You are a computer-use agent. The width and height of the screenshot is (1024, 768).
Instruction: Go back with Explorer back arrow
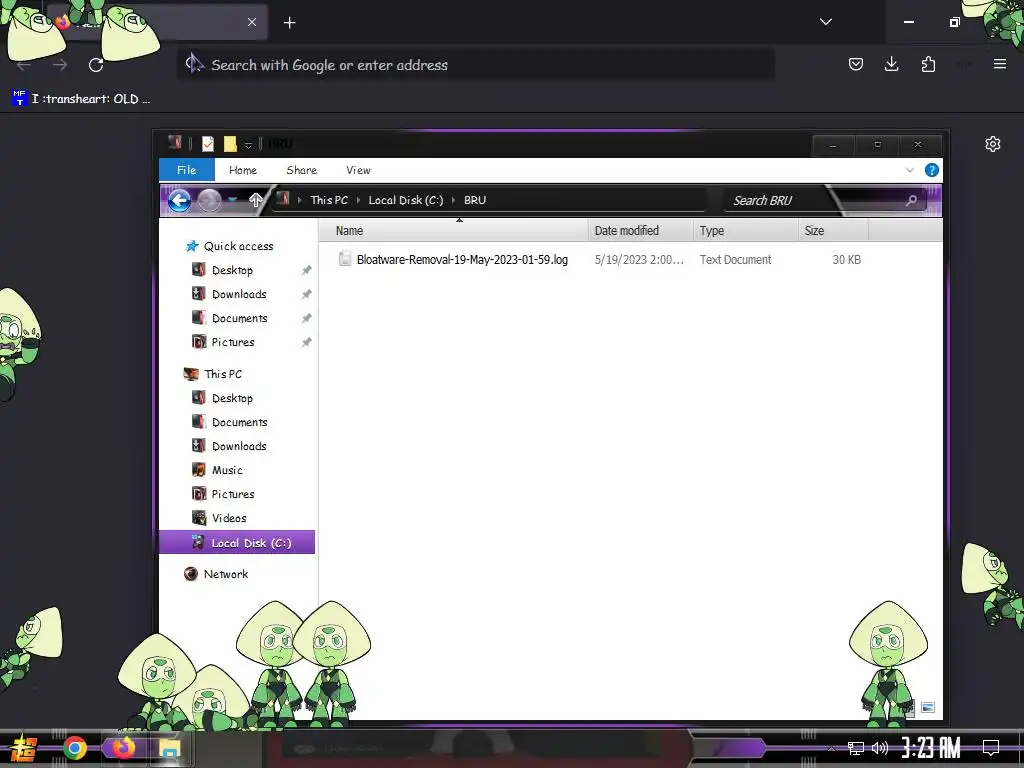(180, 200)
